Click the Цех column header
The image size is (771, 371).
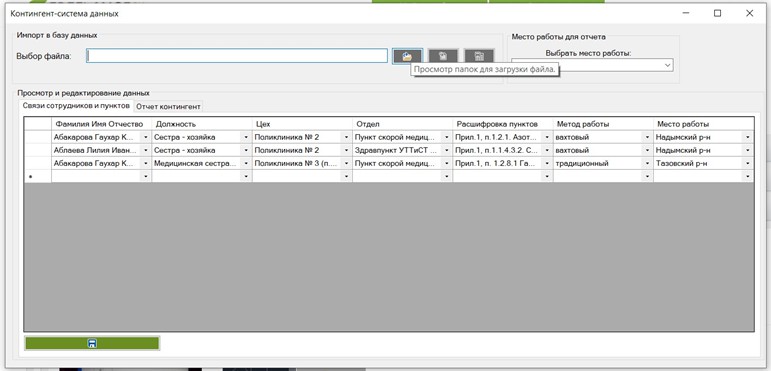pos(302,124)
